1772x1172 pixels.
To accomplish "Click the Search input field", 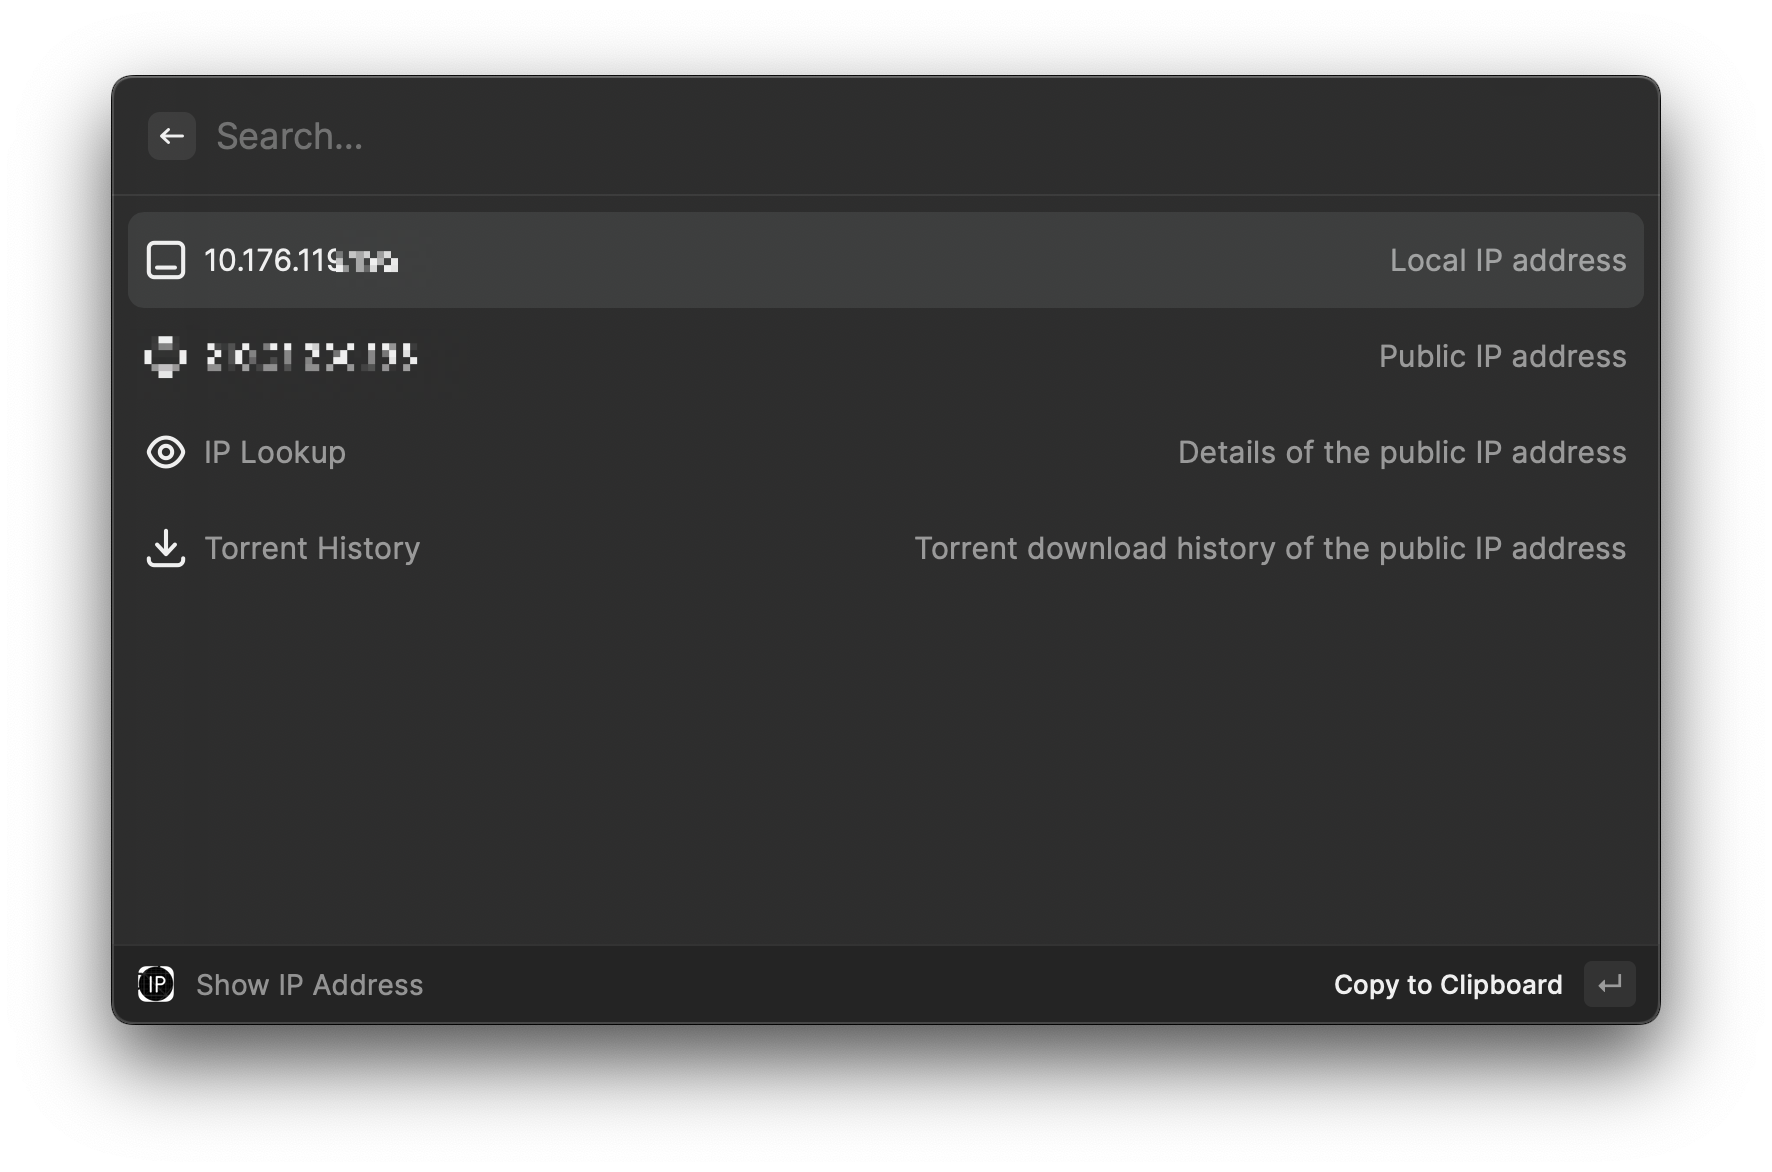I will 800,136.
